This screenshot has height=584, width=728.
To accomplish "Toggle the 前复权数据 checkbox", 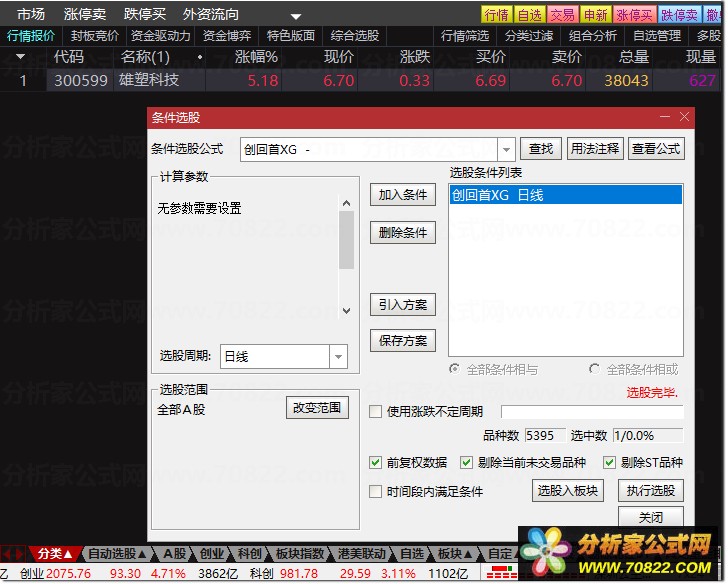I will point(375,462).
